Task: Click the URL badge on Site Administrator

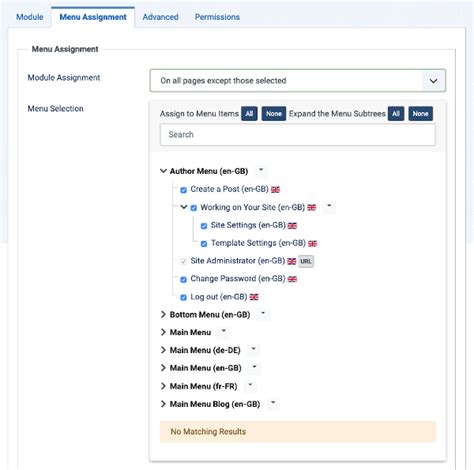Action: pos(306,261)
